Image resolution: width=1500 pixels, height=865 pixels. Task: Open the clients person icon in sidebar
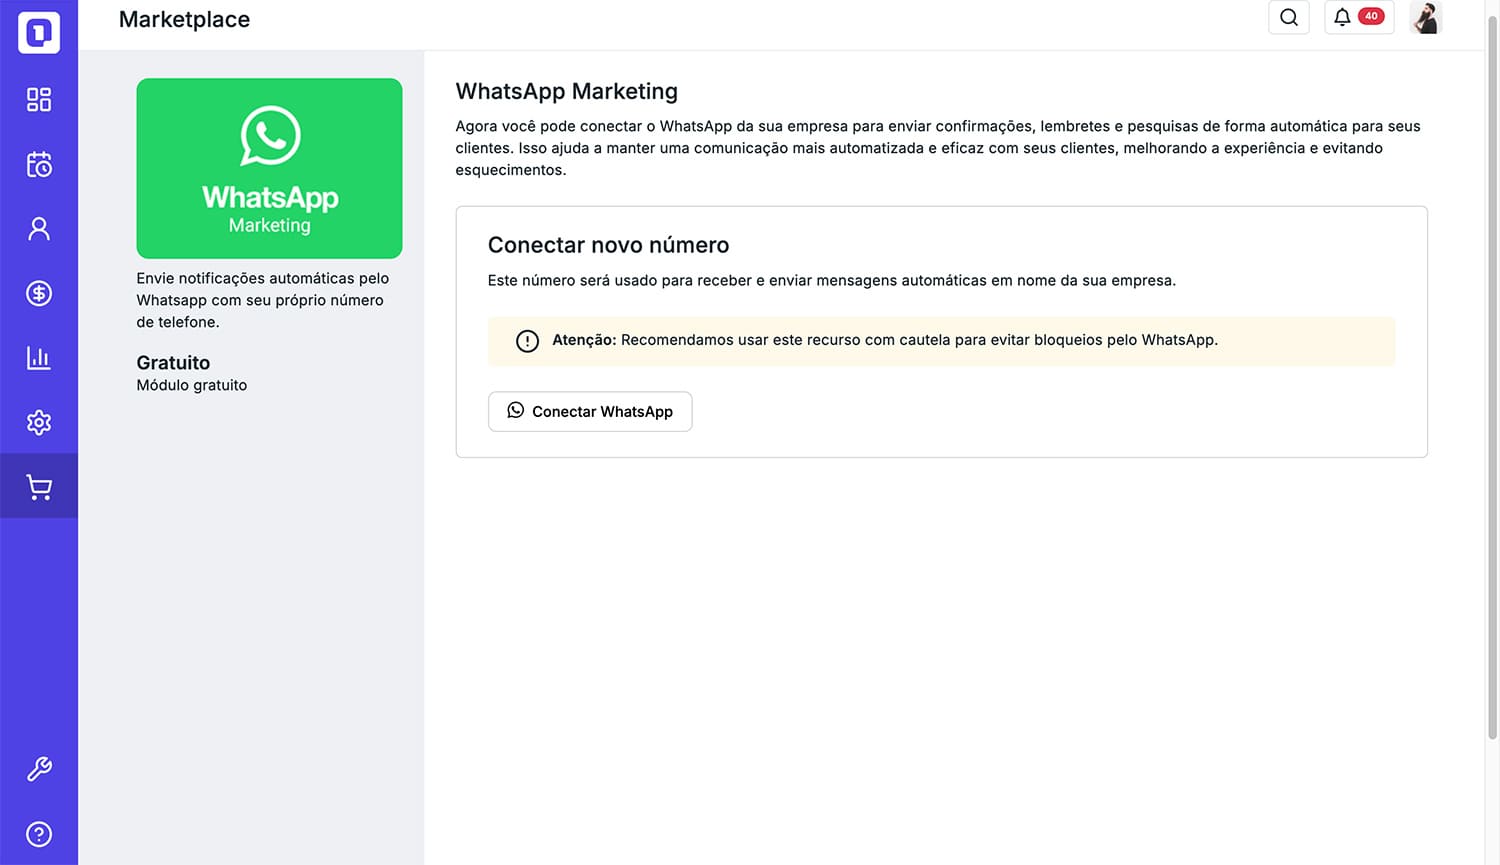(39, 229)
